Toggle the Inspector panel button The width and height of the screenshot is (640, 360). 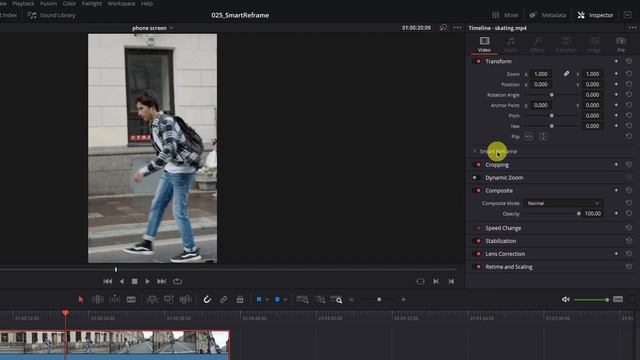pyautogui.click(x=595, y=15)
